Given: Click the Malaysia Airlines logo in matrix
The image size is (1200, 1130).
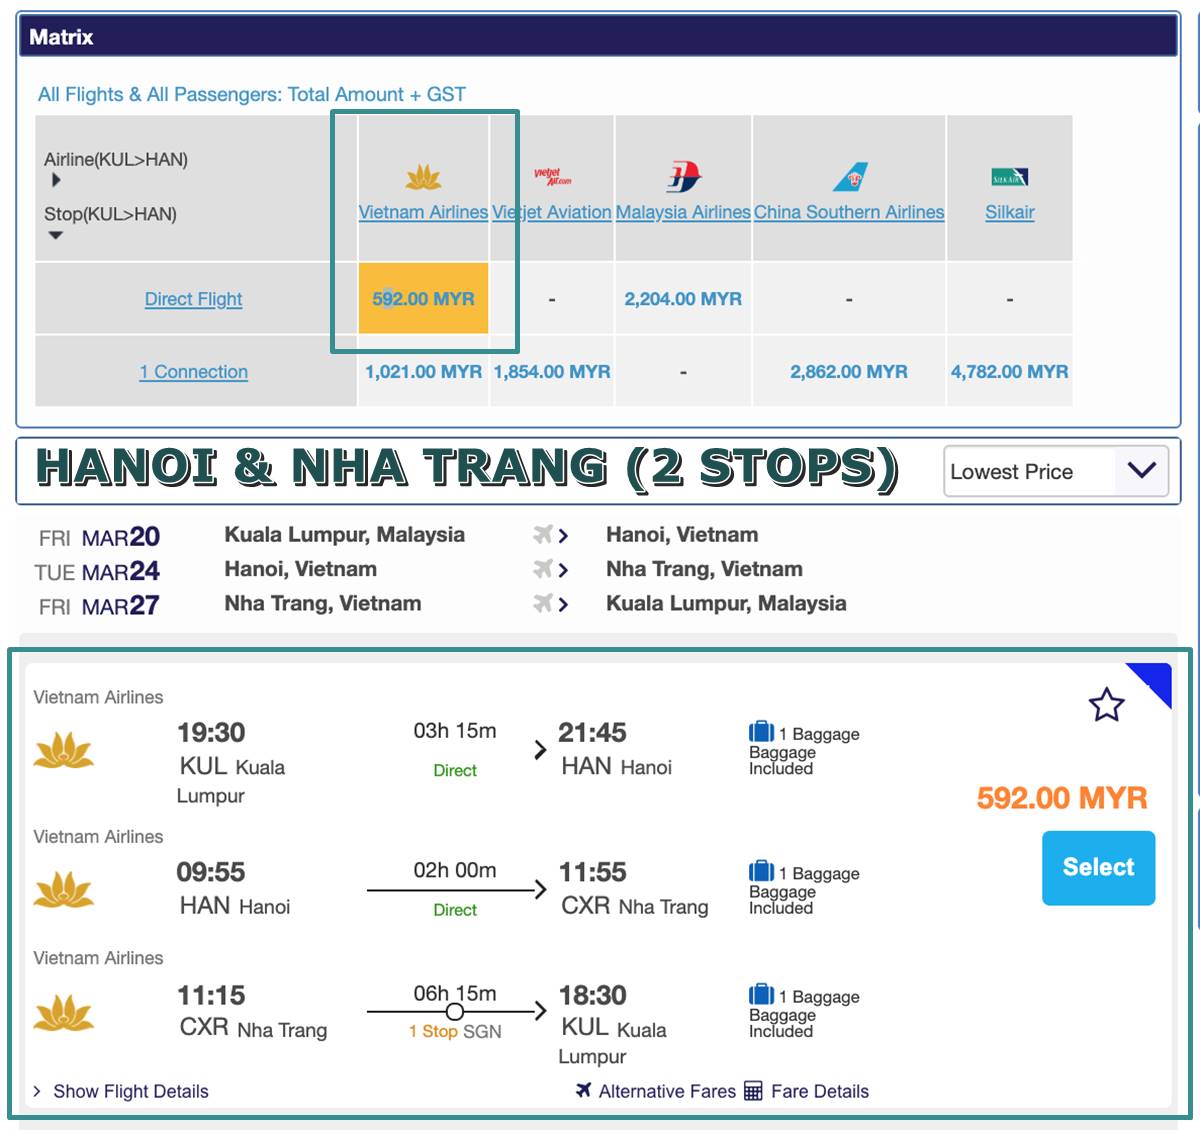Looking at the screenshot, I should pos(683,177).
